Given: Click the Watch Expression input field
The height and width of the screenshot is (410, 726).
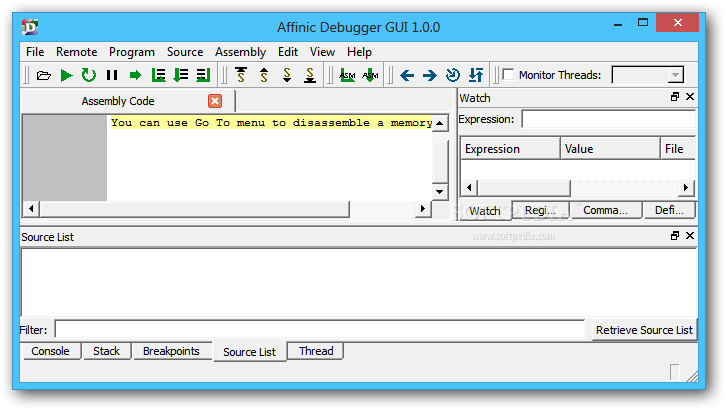Looking at the screenshot, I should point(608,119).
